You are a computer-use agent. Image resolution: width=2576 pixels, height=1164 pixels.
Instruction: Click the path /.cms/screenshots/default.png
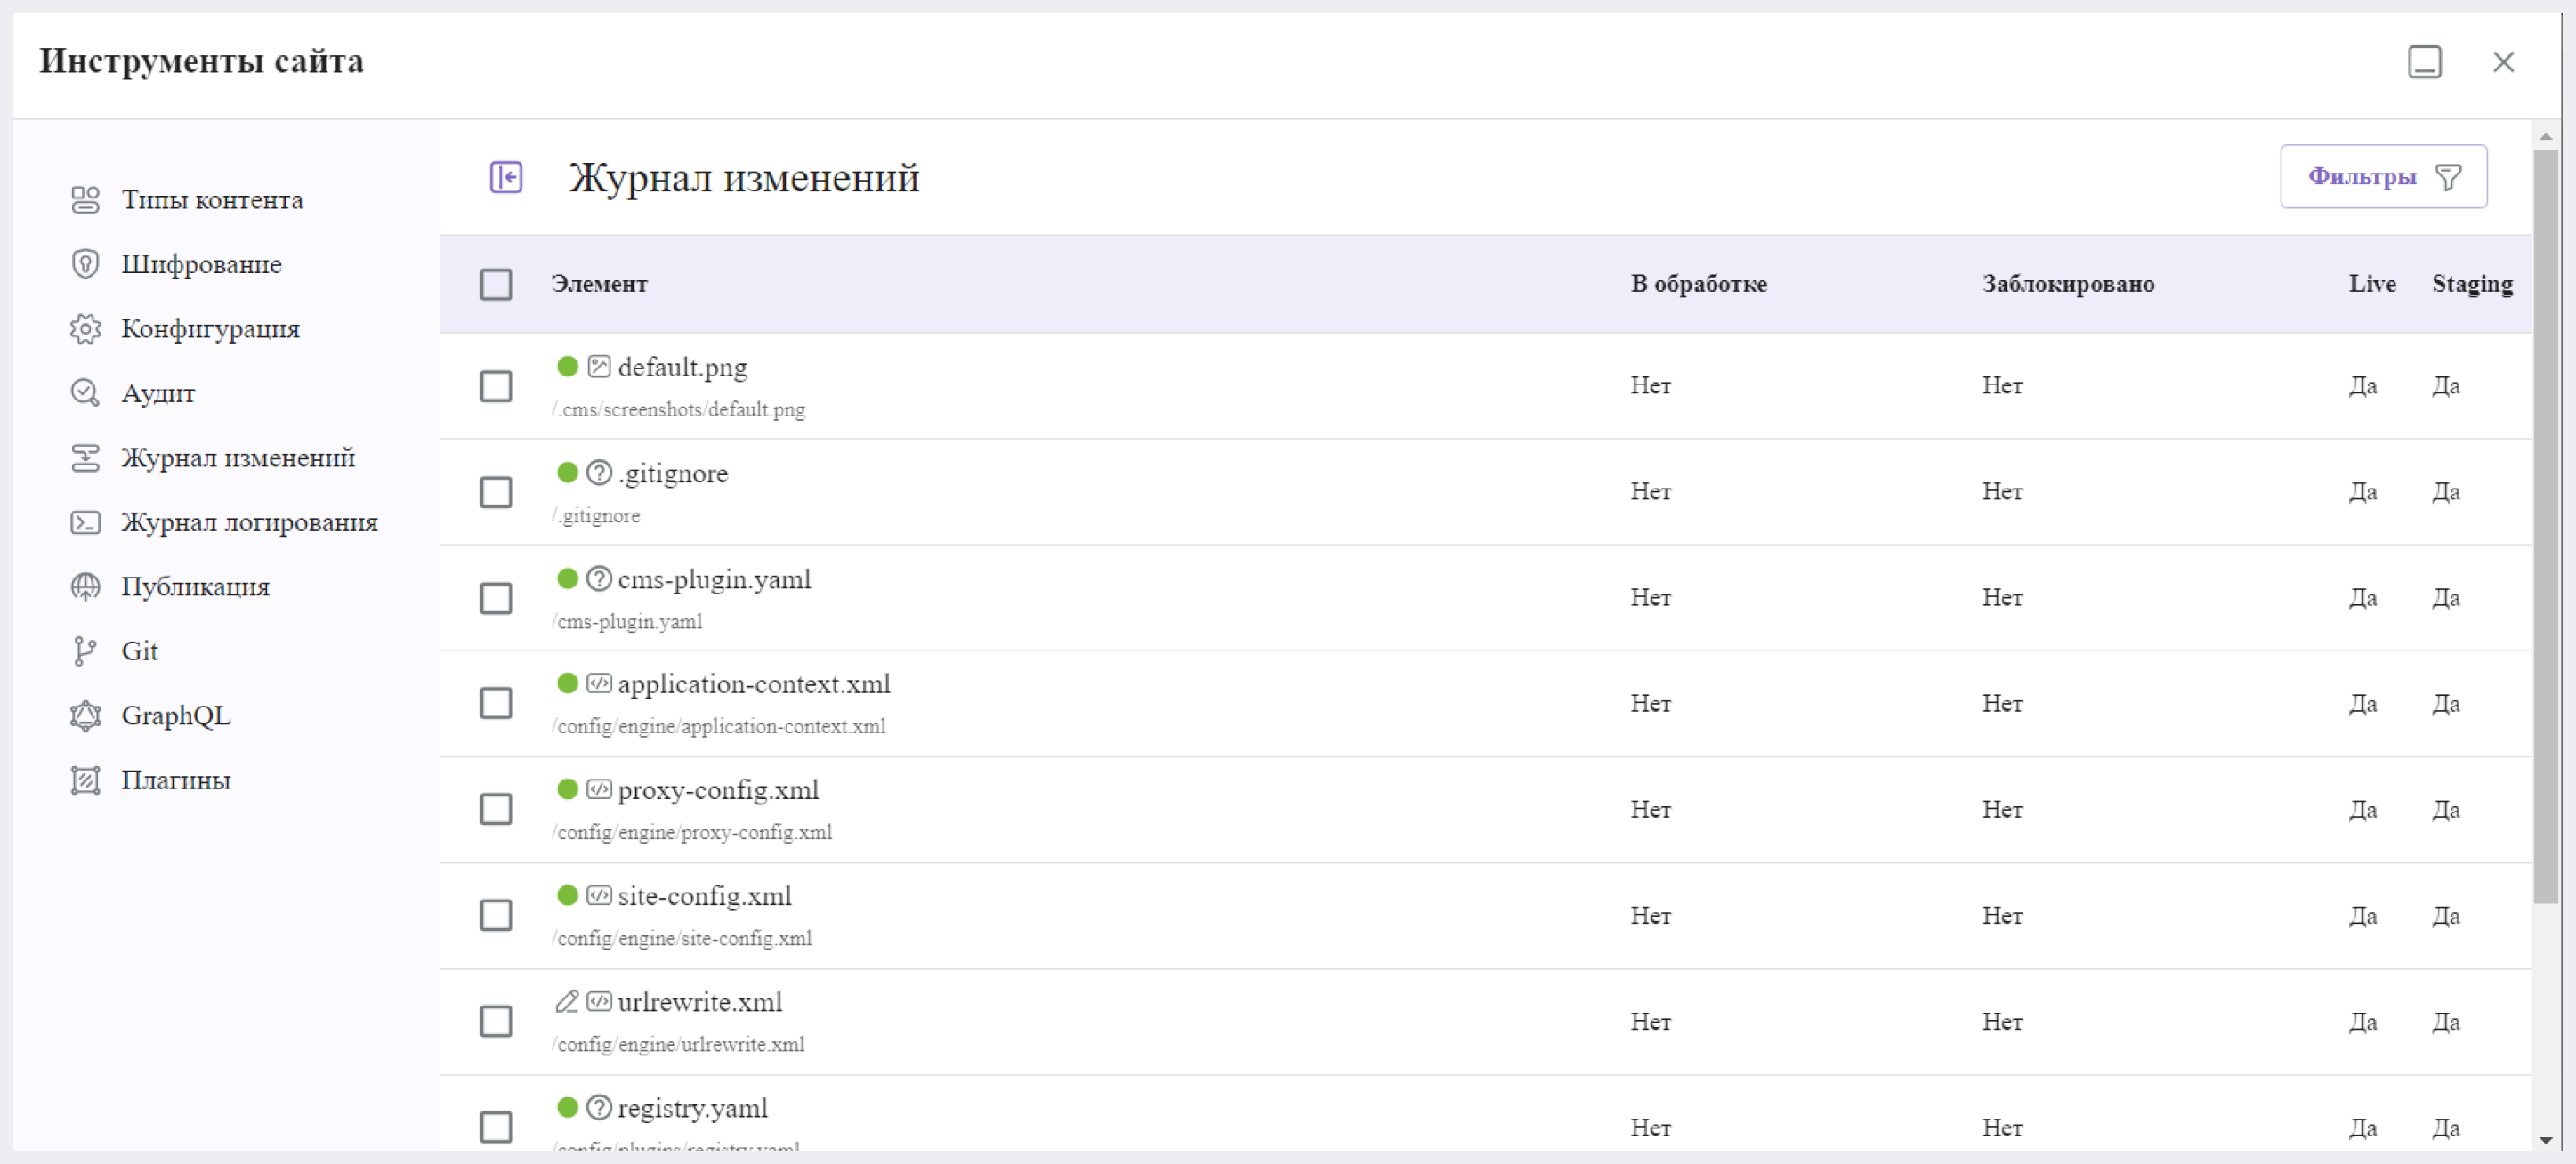[x=678, y=410]
